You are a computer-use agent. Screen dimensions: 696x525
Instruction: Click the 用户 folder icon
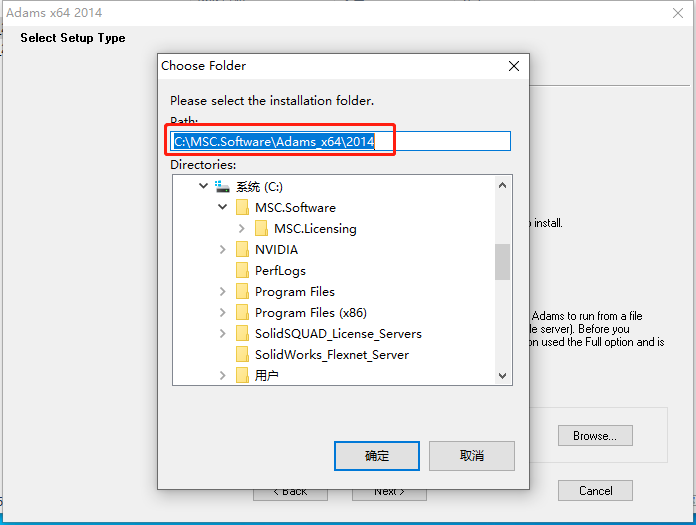pyautogui.click(x=242, y=375)
